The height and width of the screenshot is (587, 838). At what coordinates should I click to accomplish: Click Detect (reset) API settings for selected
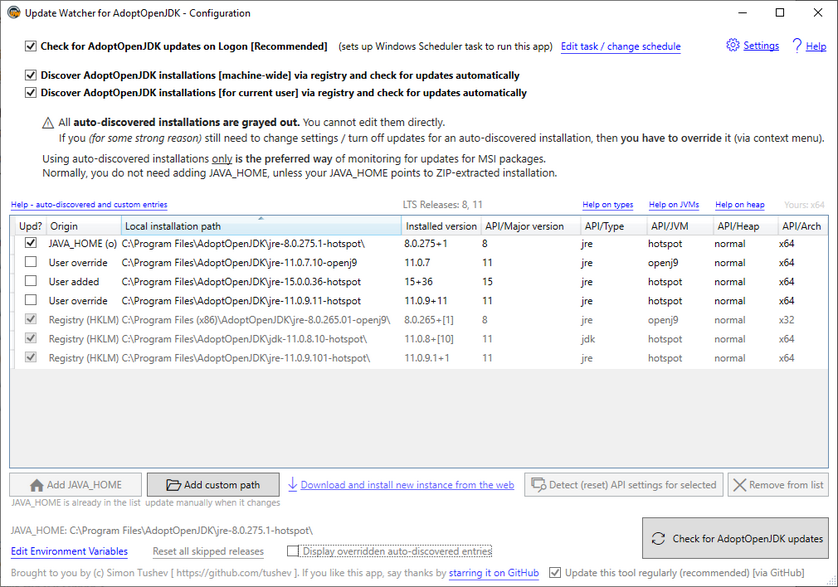click(622, 485)
